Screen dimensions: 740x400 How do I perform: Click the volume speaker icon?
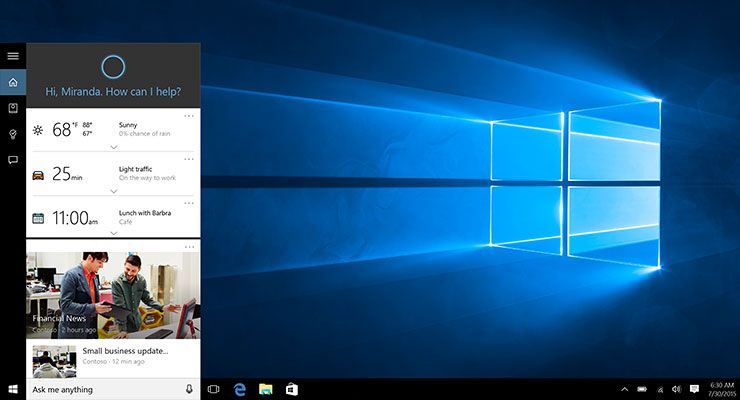coord(677,389)
